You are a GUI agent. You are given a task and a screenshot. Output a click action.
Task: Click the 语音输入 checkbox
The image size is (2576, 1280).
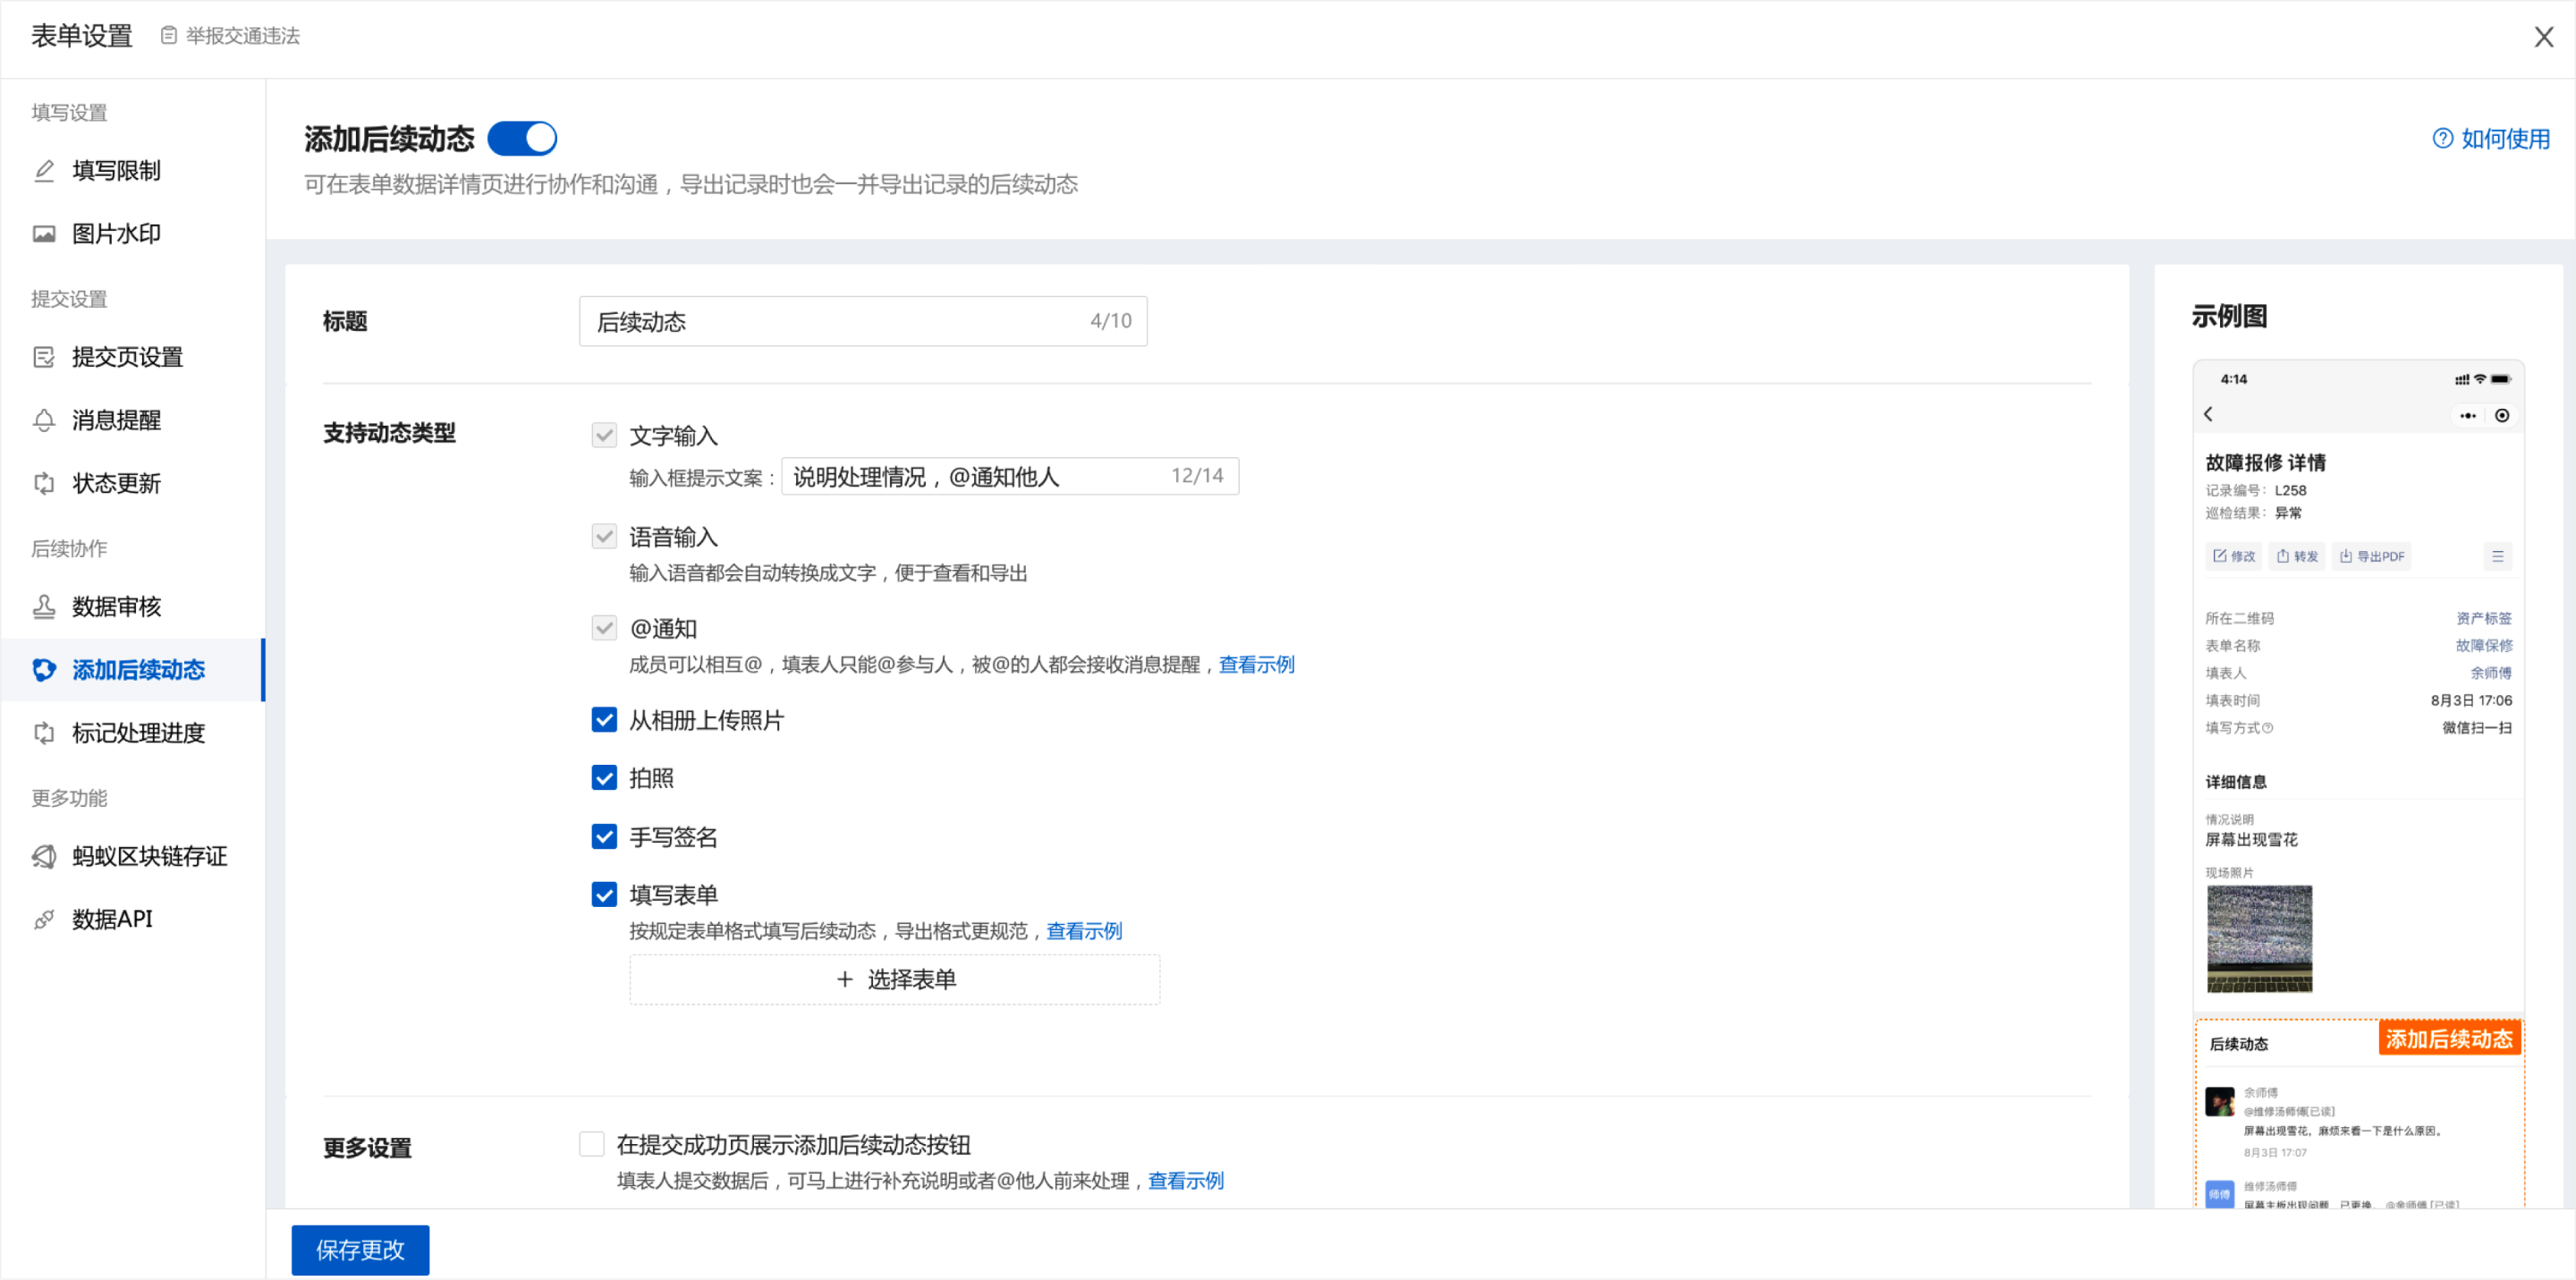pyautogui.click(x=604, y=536)
